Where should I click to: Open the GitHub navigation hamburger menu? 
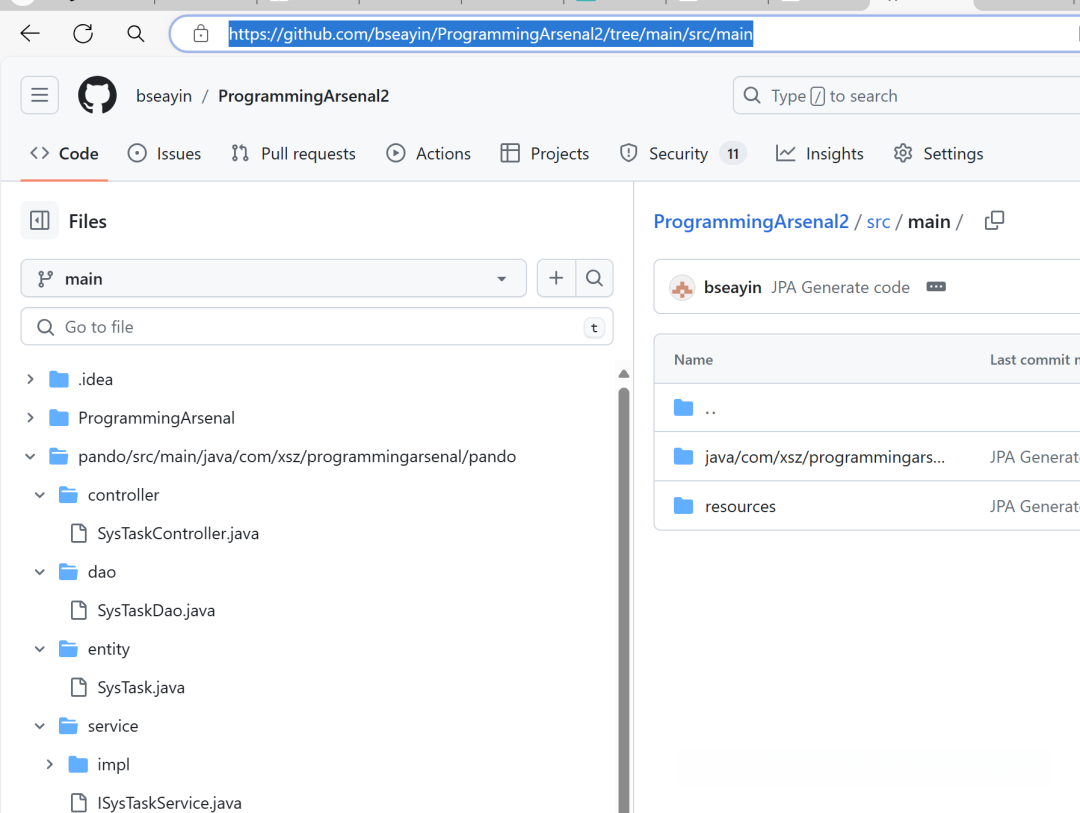[x=39, y=95]
